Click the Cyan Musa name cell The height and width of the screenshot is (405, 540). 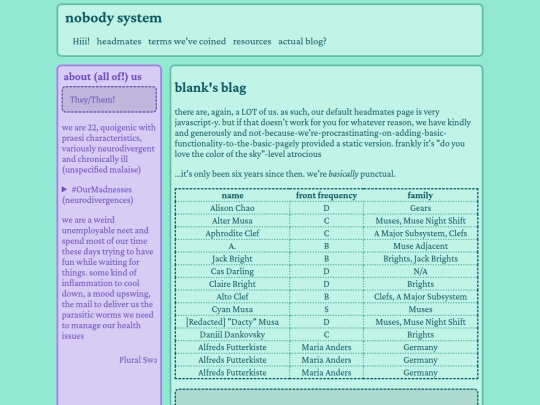tap(232, 309)
